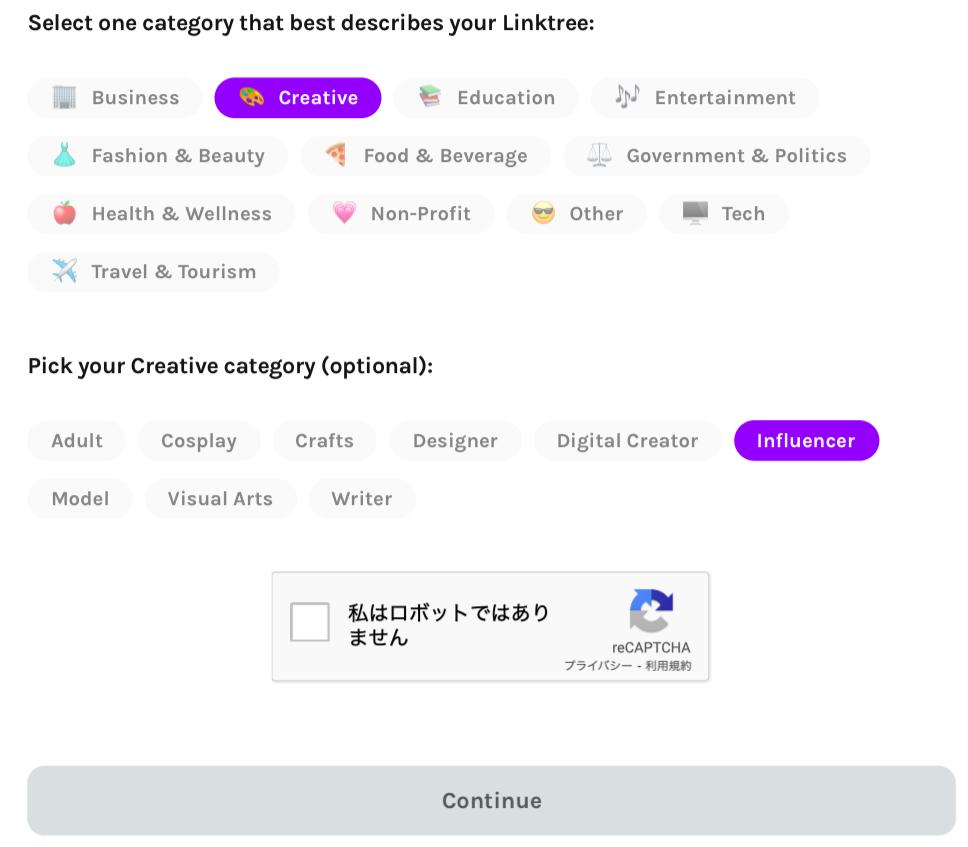Toggle off the Influencer subcategory
The image size is (968, 847).
(806, 441)
